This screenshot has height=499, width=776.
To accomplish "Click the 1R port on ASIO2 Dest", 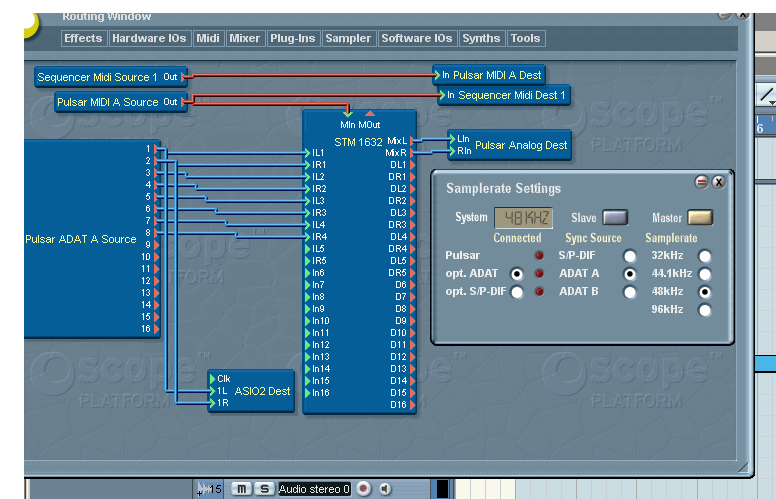I will click(x=213, y=403).
